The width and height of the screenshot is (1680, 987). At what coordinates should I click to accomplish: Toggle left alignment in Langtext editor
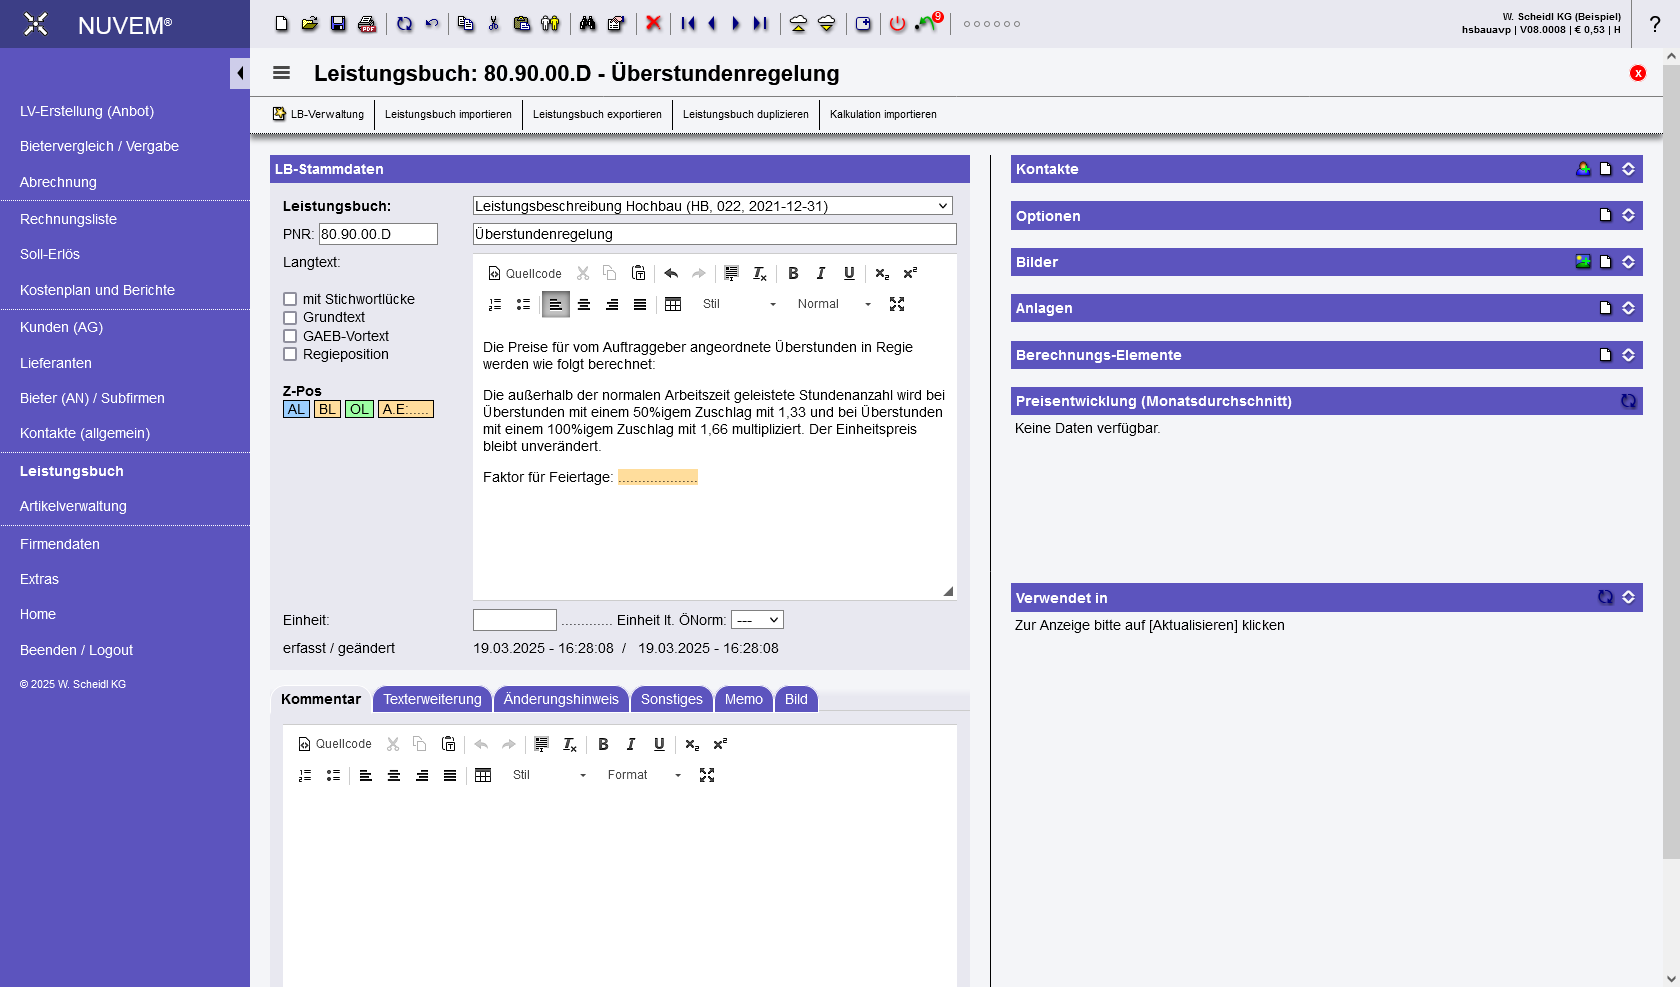555,304
